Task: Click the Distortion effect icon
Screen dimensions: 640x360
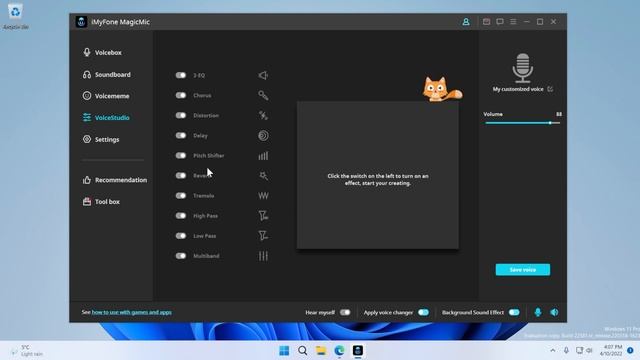Action: (x=263, y=116)
